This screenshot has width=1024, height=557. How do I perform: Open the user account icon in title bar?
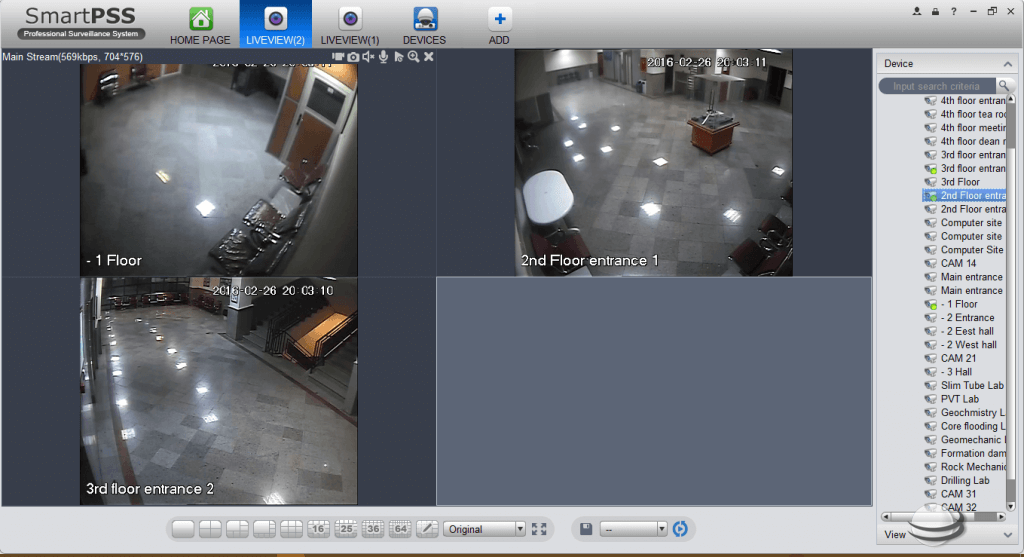click(917, 11)
